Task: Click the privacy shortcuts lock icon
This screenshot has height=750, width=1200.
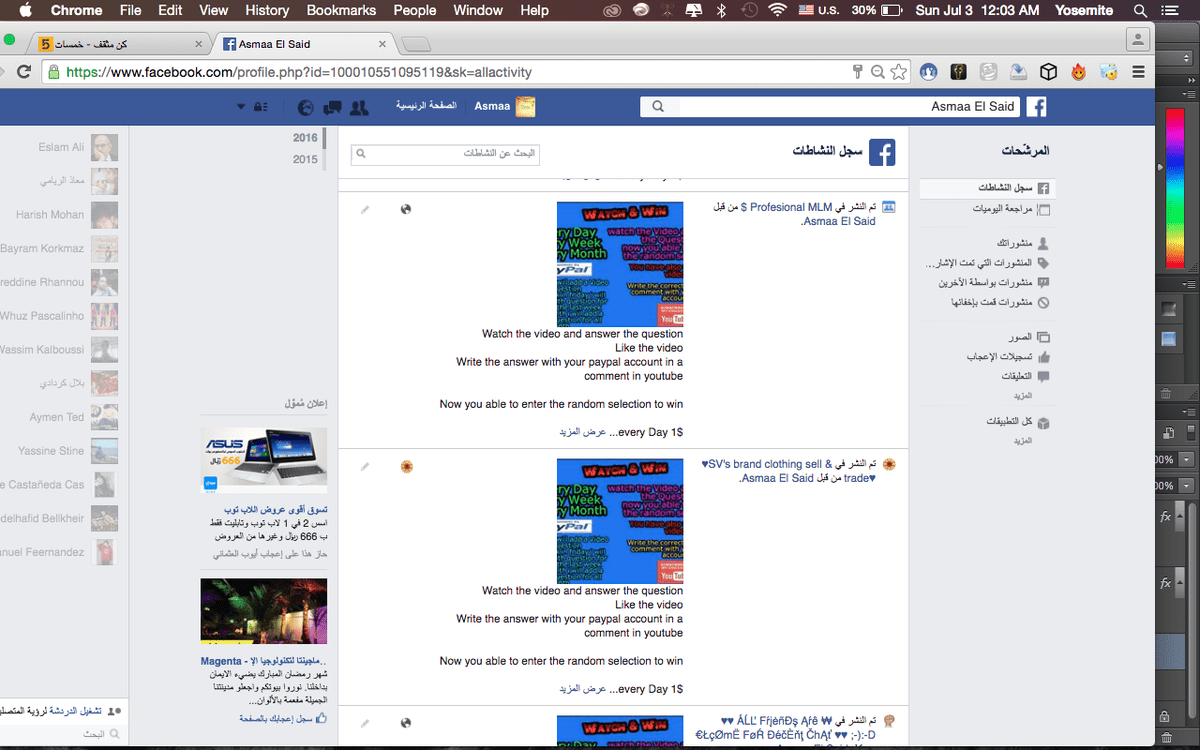Action: [262, 107]
